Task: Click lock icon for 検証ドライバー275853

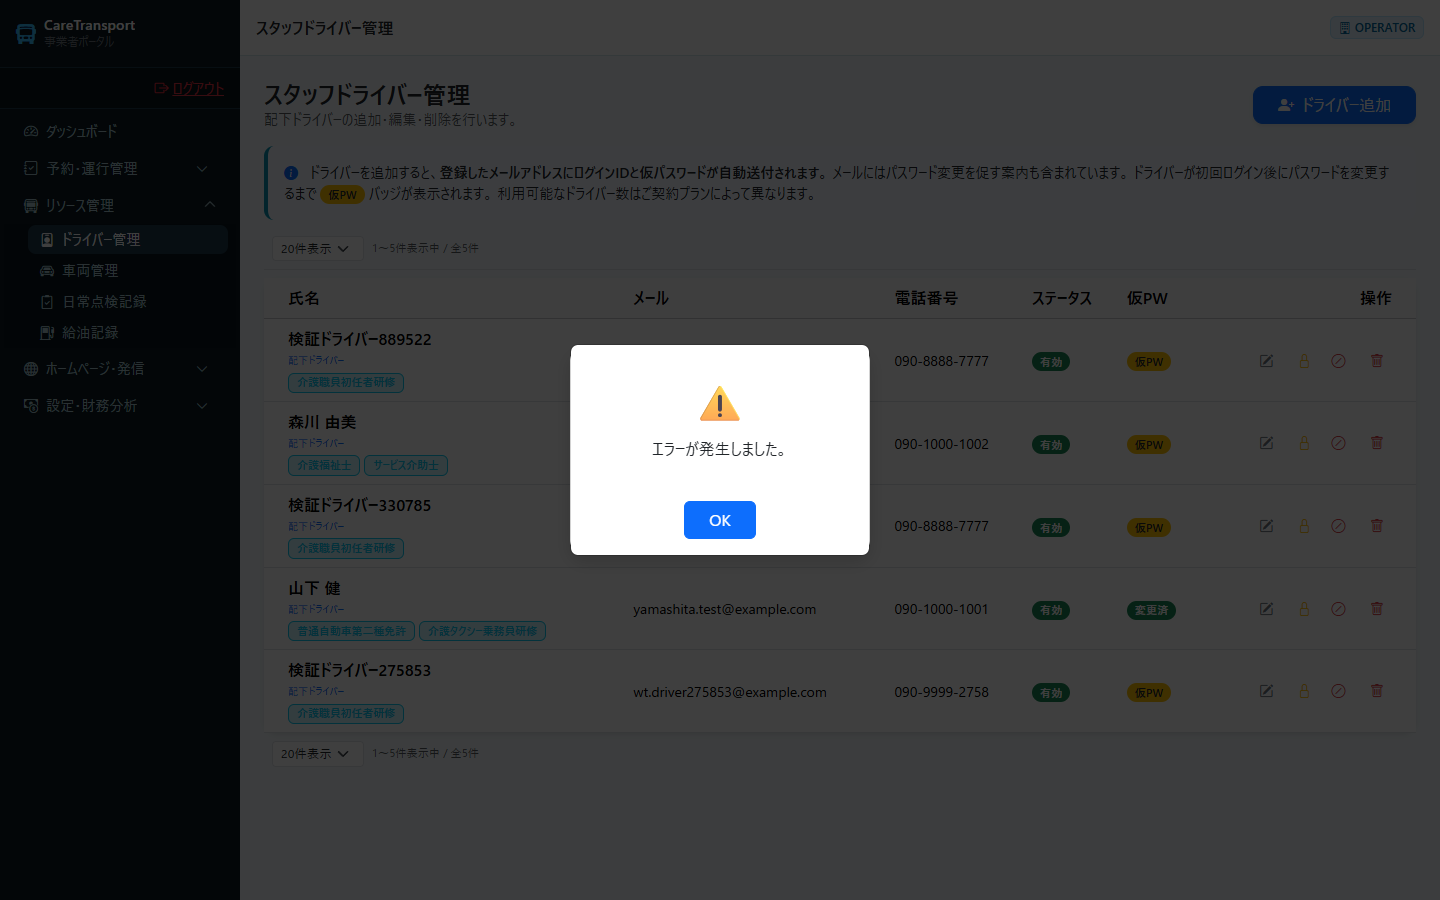Action: 1304,691
